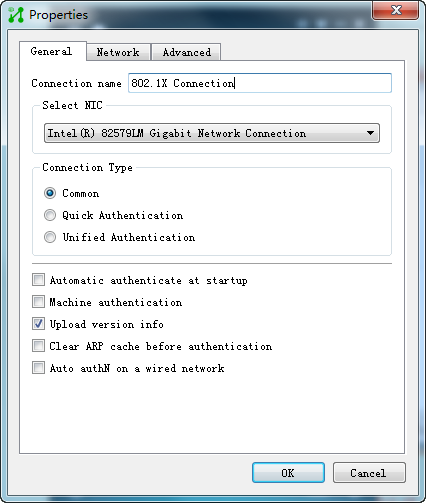
Task: Select the General tab
Action: coord(52,51)
